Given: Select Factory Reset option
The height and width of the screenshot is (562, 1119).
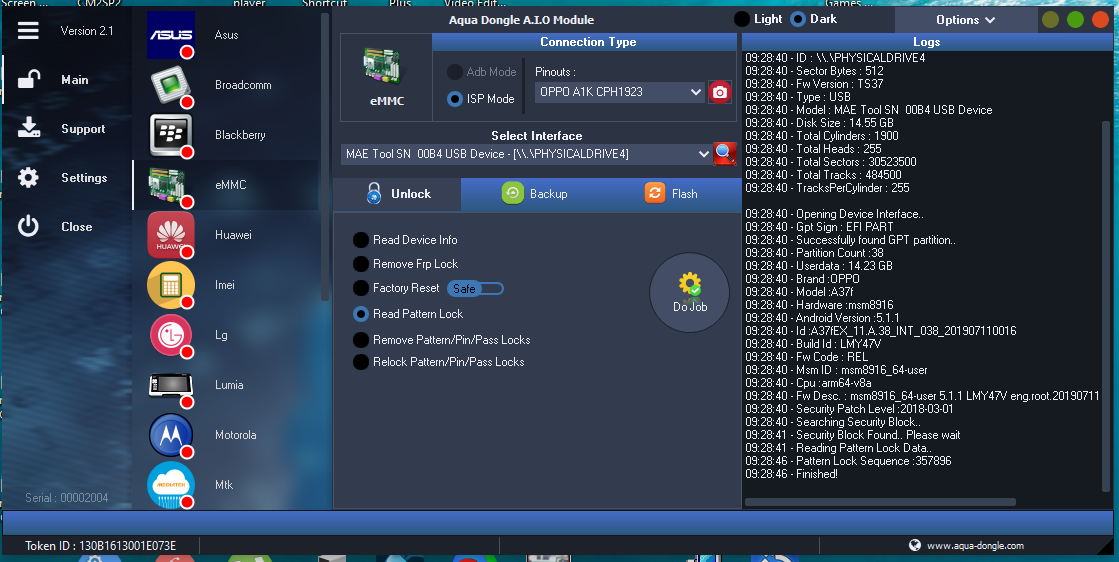Looking at the screenshot, I should 361,288.
